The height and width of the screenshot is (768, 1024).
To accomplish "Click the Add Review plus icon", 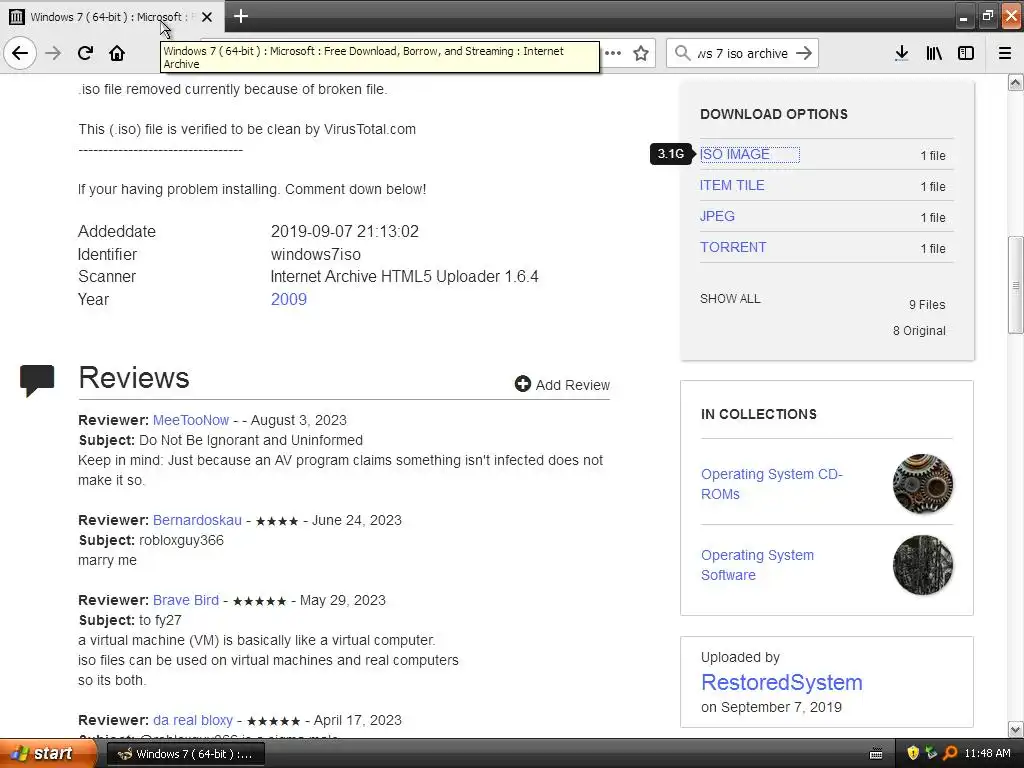I will point(522,384).
